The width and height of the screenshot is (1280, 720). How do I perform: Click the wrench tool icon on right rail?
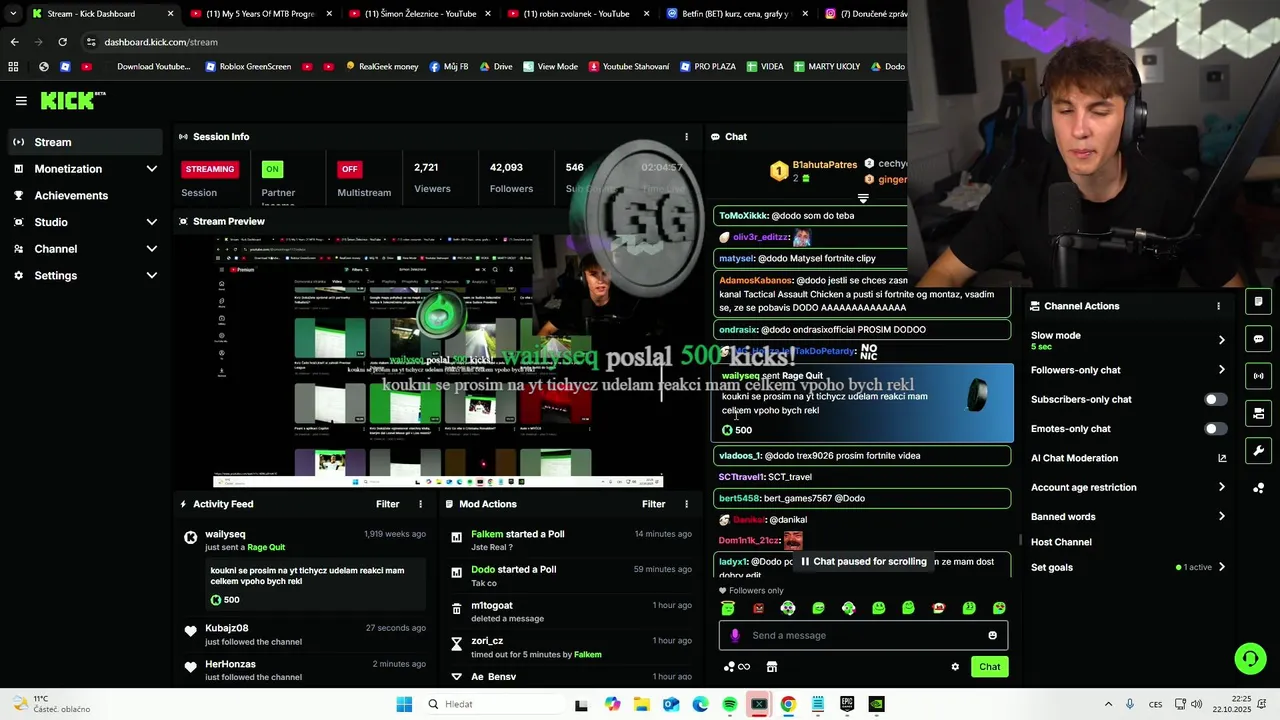[x=1259, y=451]
